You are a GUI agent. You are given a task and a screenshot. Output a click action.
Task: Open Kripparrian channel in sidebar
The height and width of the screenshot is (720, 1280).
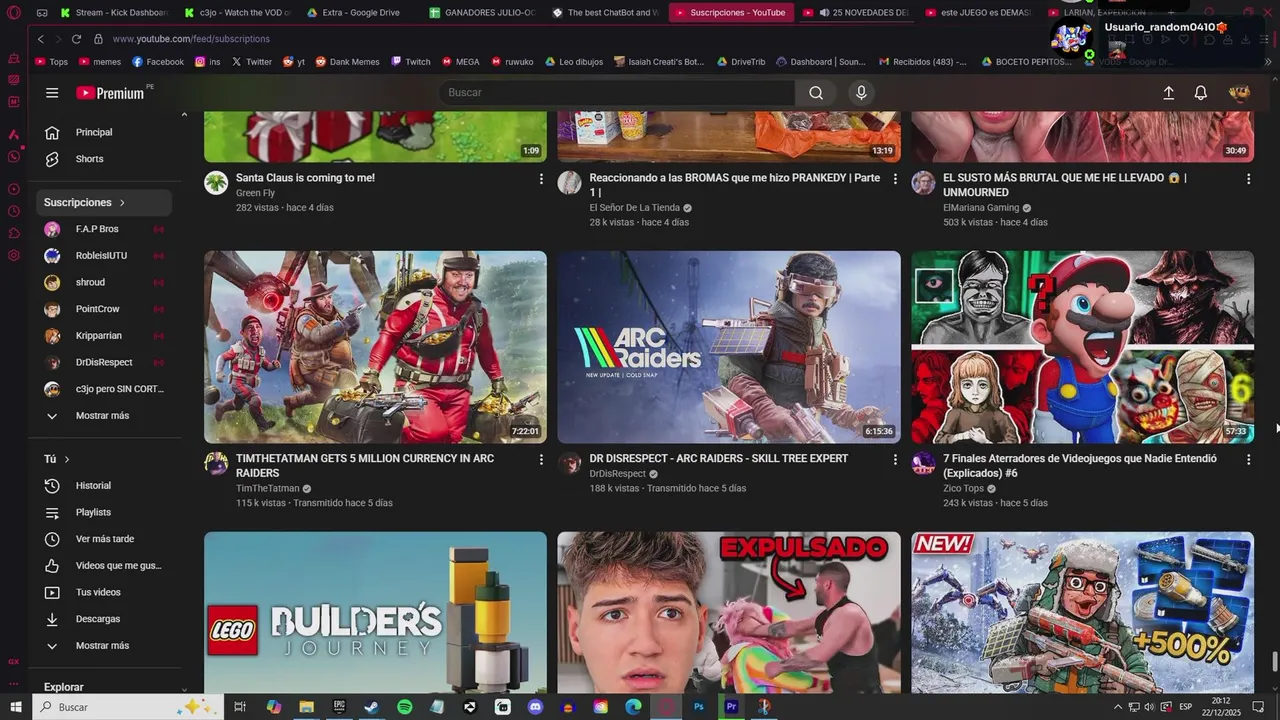(104, 336)
